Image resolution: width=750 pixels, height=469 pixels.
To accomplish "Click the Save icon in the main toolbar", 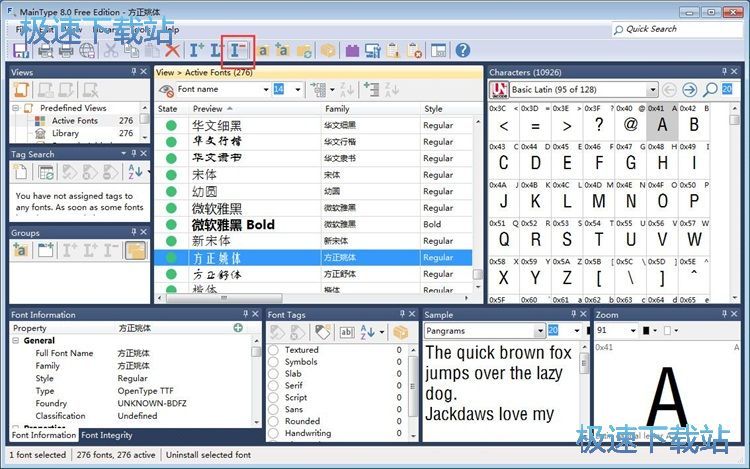I will (x=21, y=50).
